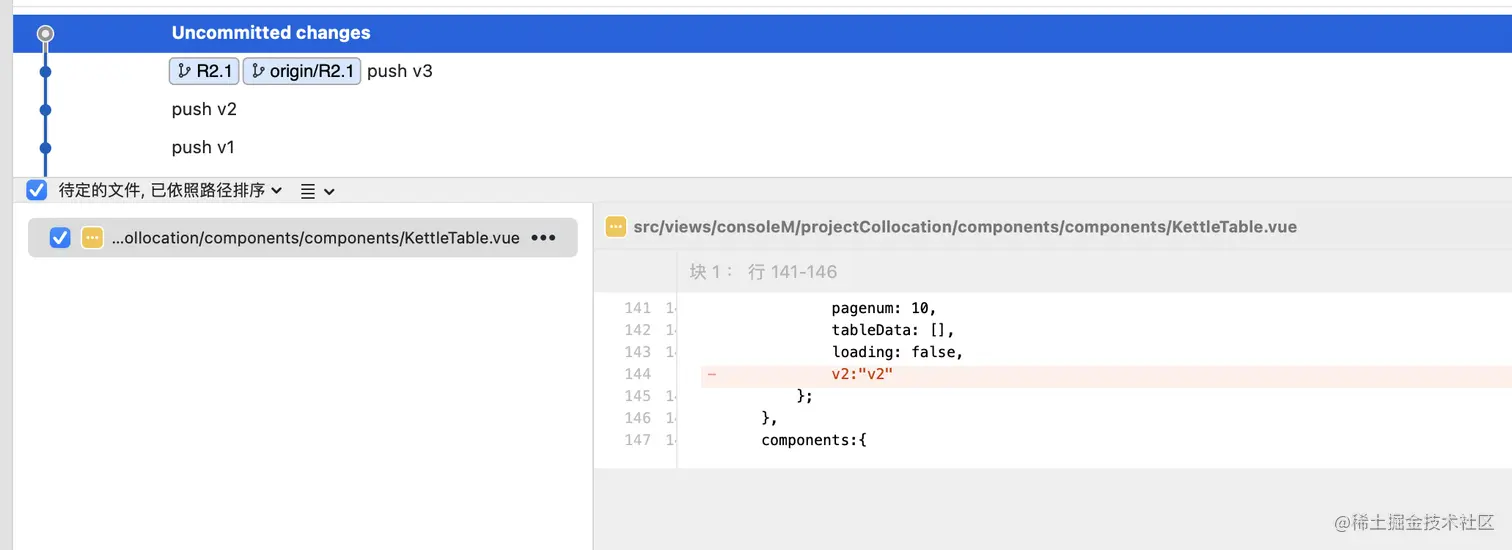Select the push v2 commit
The image size is (1512, 550).
pyautogui.click(x=204, y=109)
